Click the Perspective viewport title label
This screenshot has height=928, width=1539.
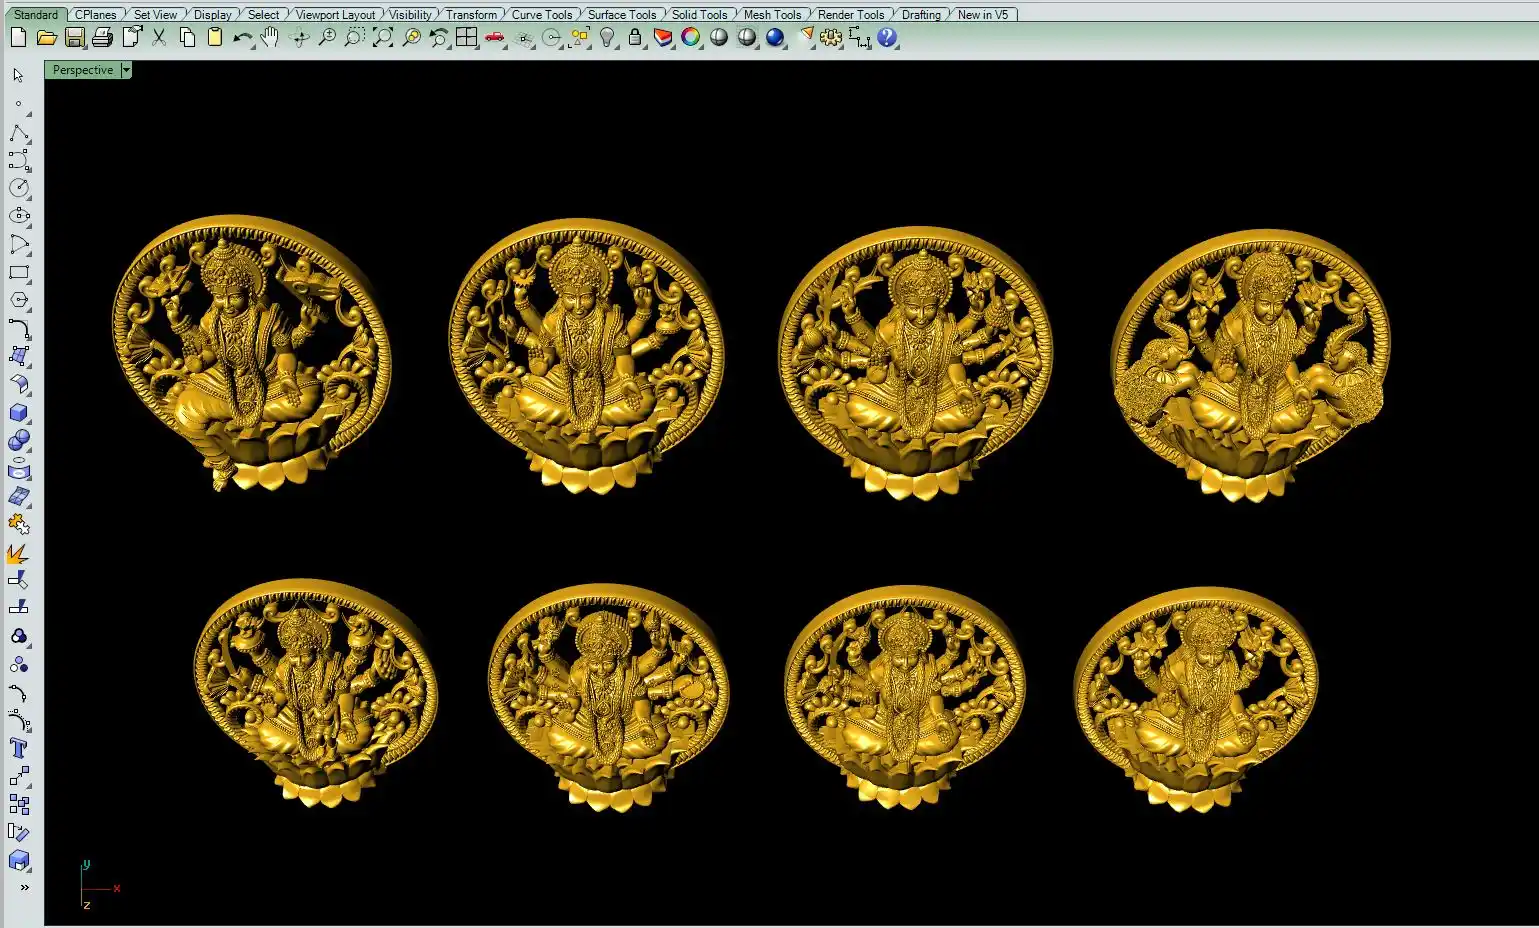tap(82, 70)
